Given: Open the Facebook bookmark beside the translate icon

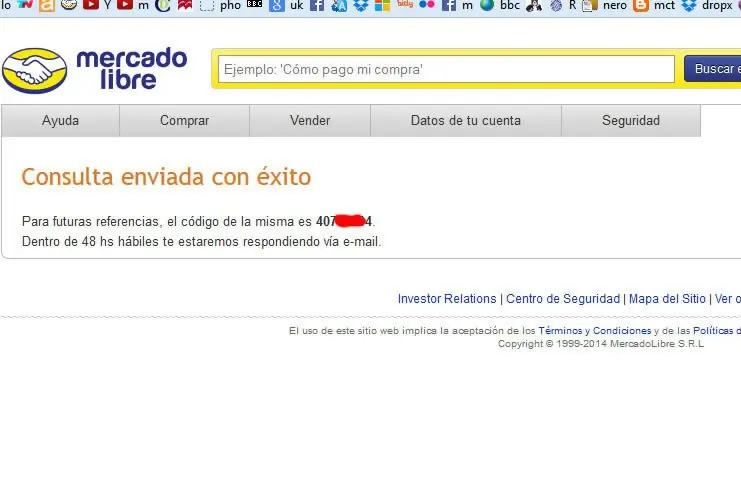Looking at the screenshot, I should point(317,5).
